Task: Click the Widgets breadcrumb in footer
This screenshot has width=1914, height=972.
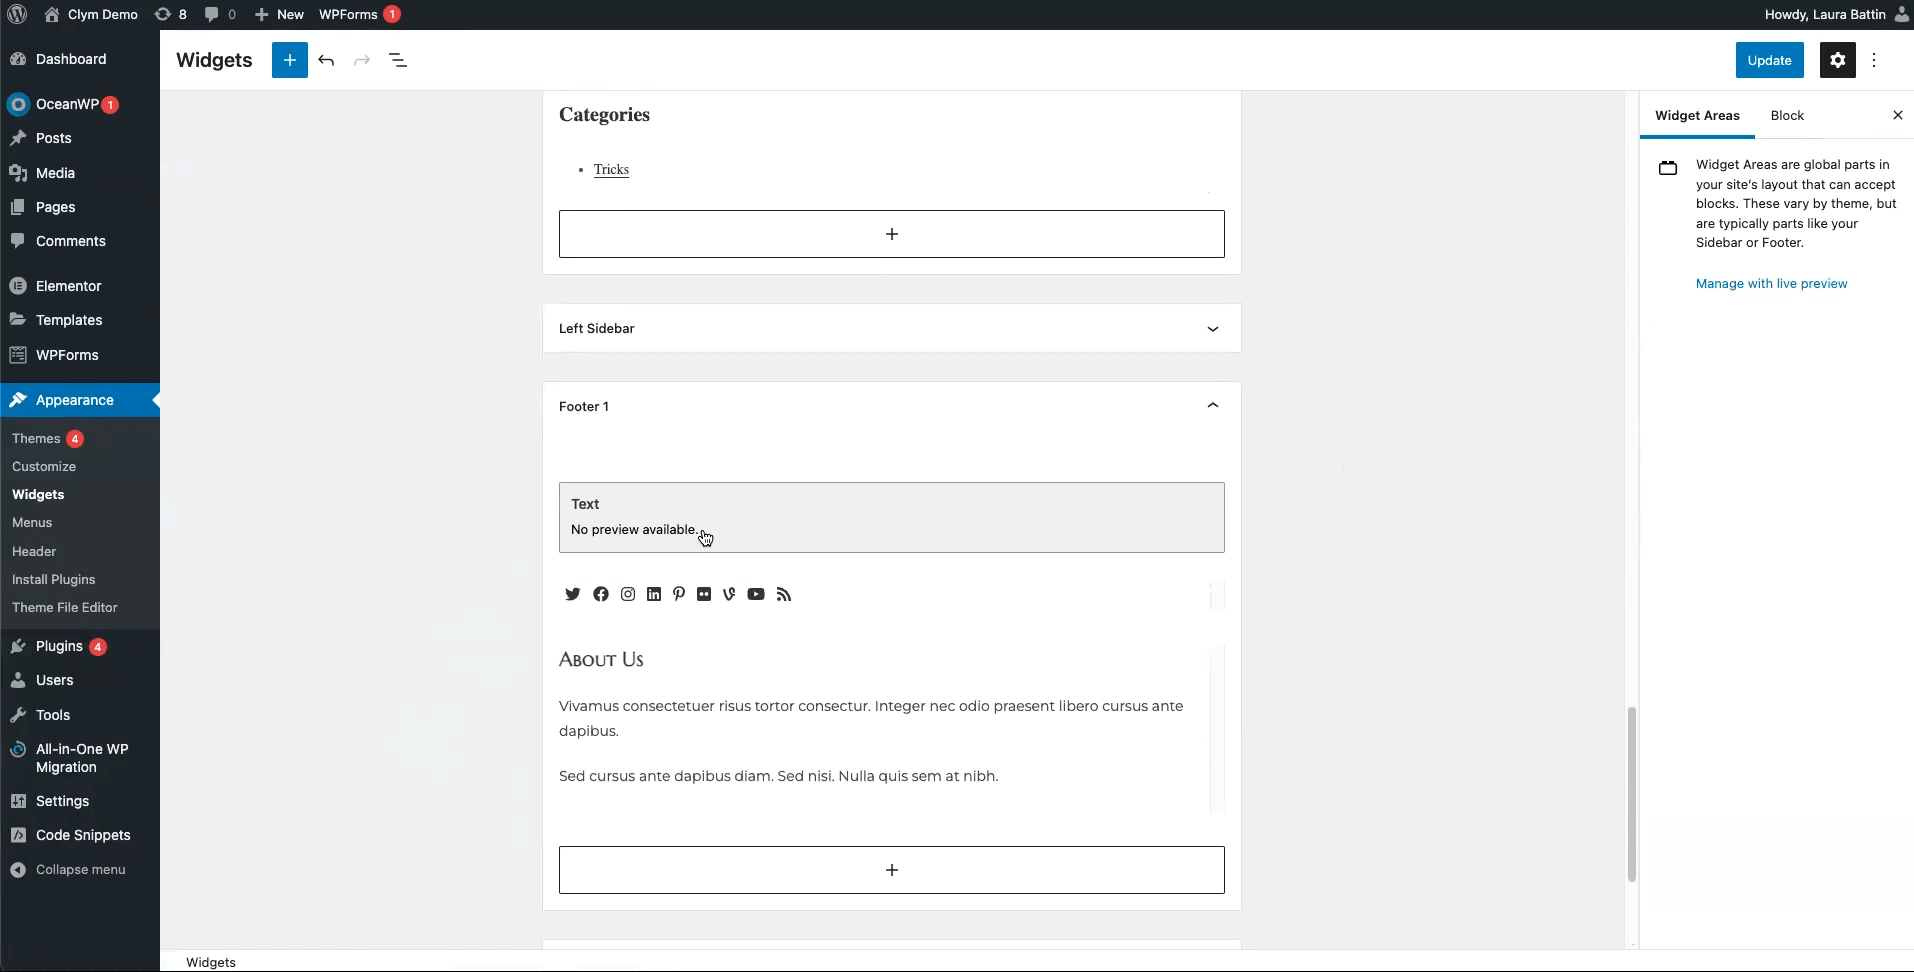Action: [x=211, y=962]
